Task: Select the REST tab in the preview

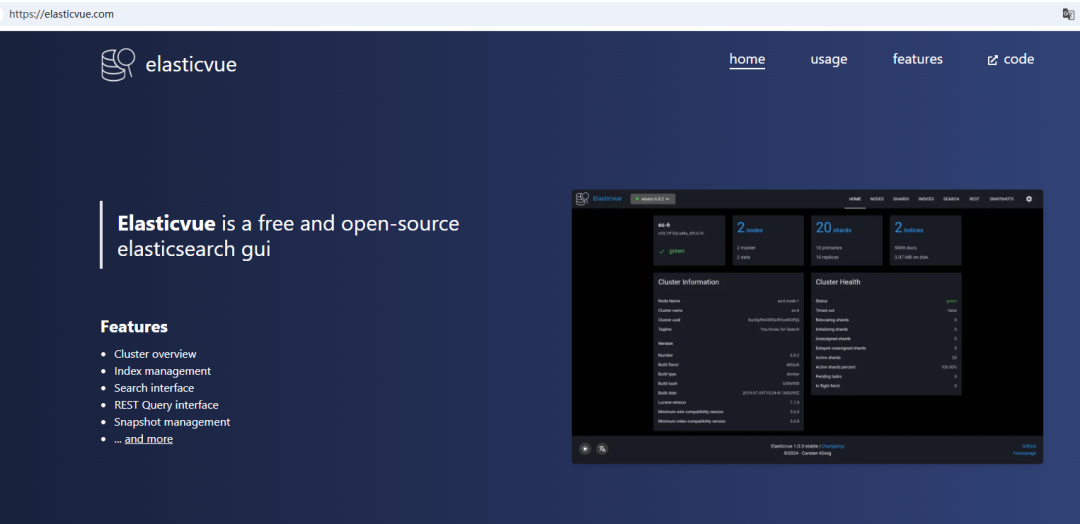Action: (x=974, y=199)
